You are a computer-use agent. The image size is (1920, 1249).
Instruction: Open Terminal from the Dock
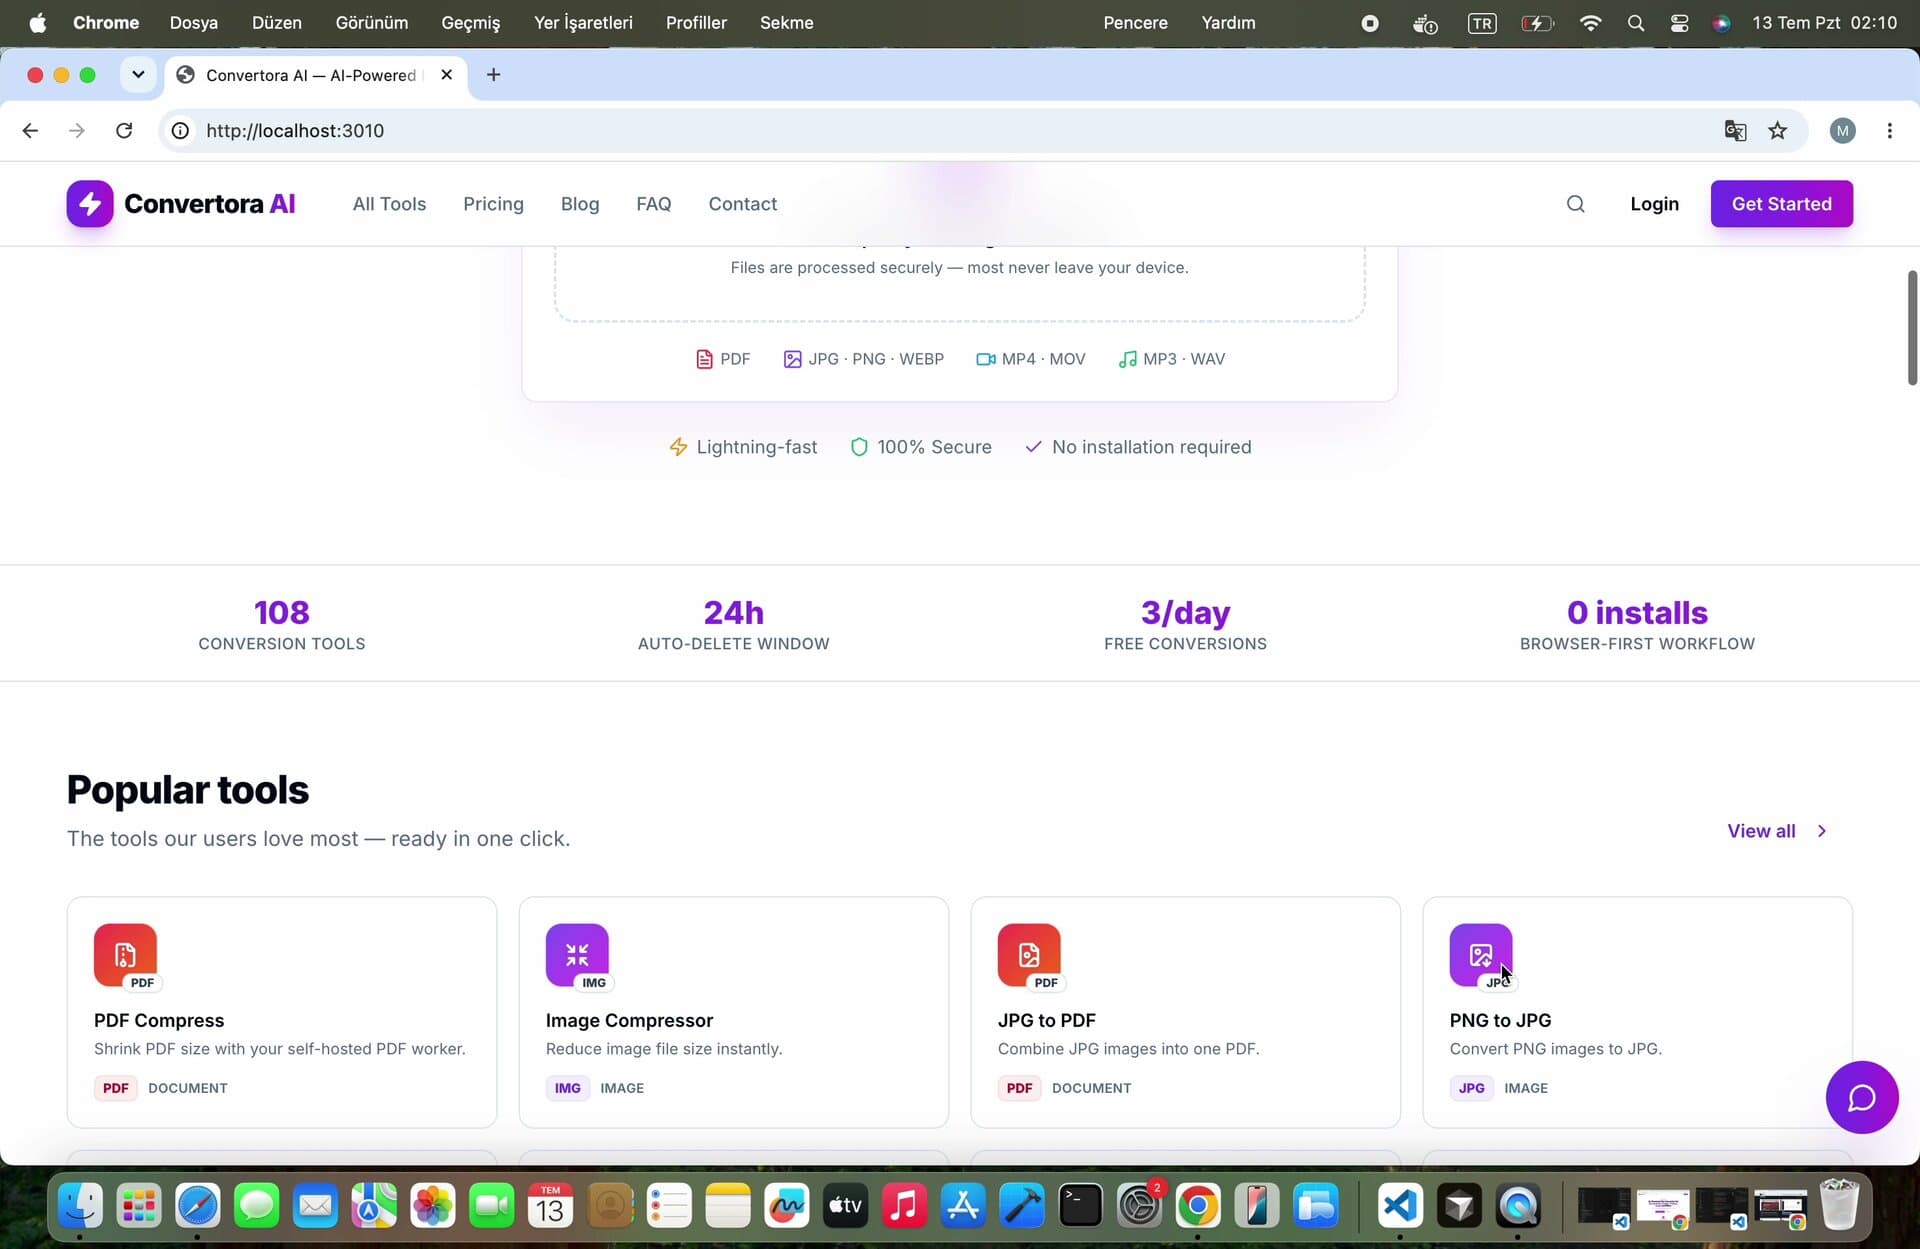[x=1080, y=1206]
